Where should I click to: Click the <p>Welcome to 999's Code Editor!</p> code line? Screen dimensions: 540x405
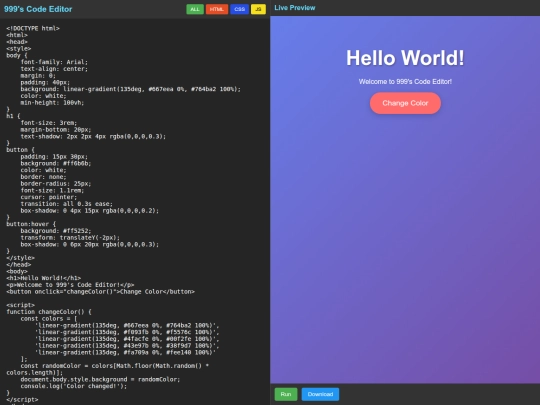tap(70, 285)
